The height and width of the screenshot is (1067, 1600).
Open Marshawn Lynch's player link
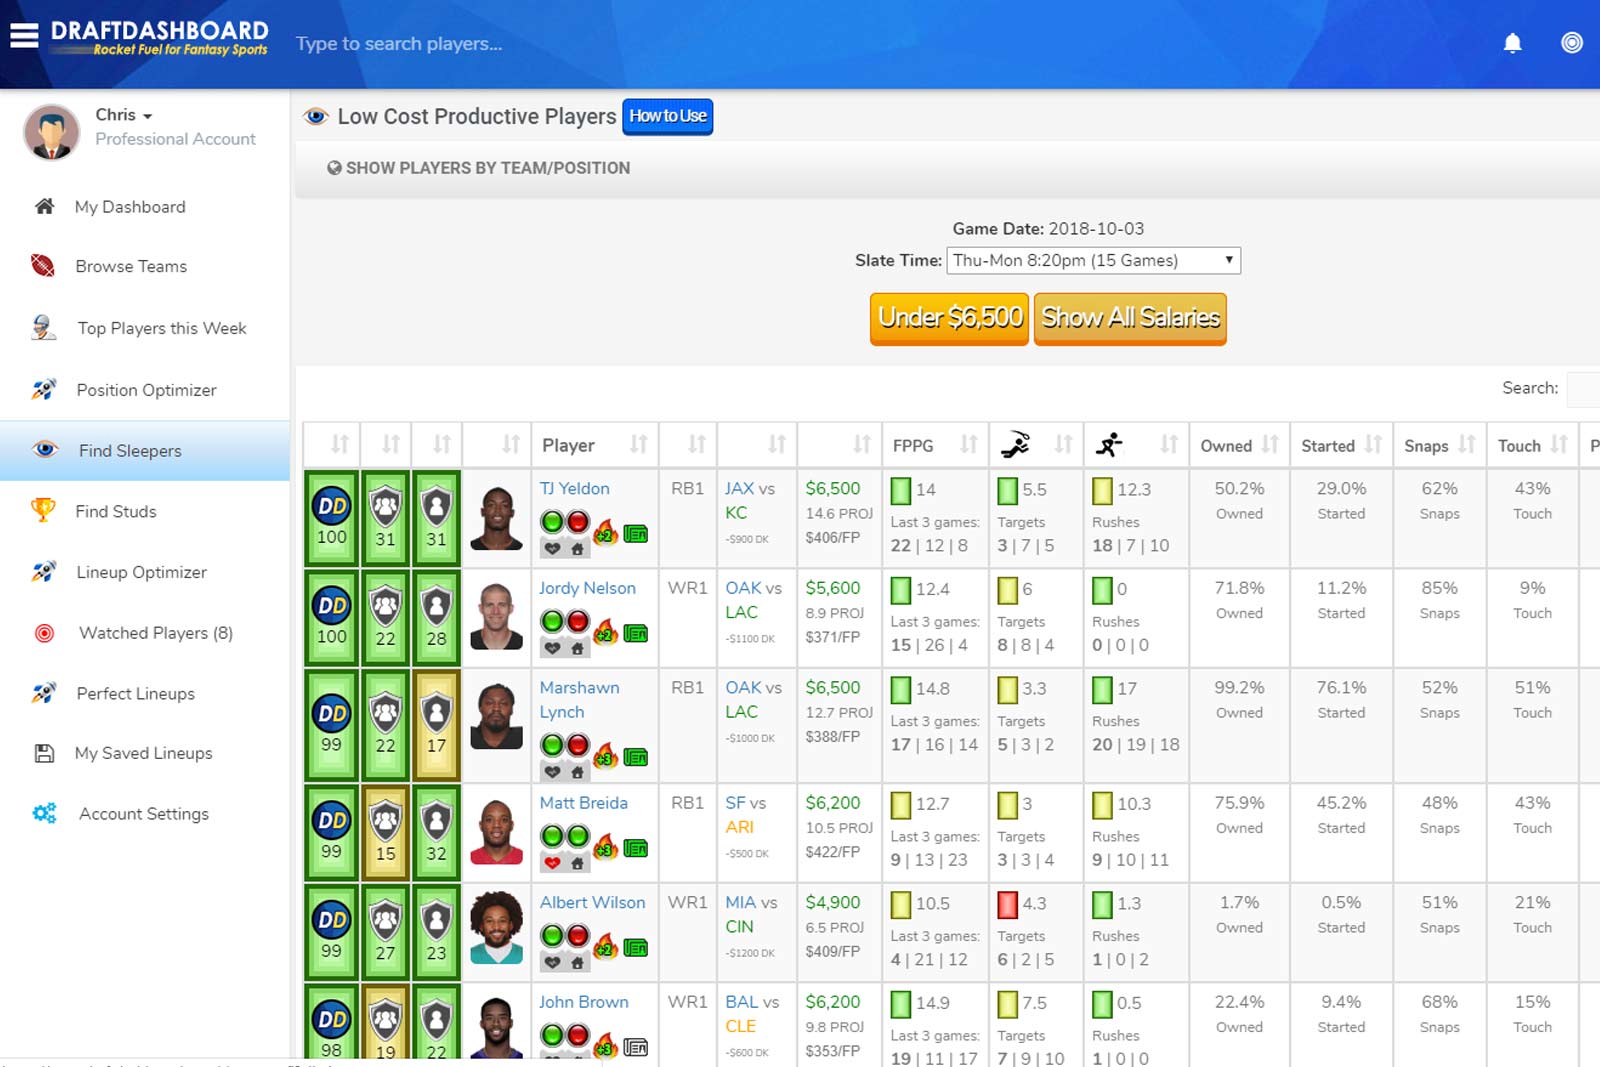pyautogui.click(x=579, y=699)
